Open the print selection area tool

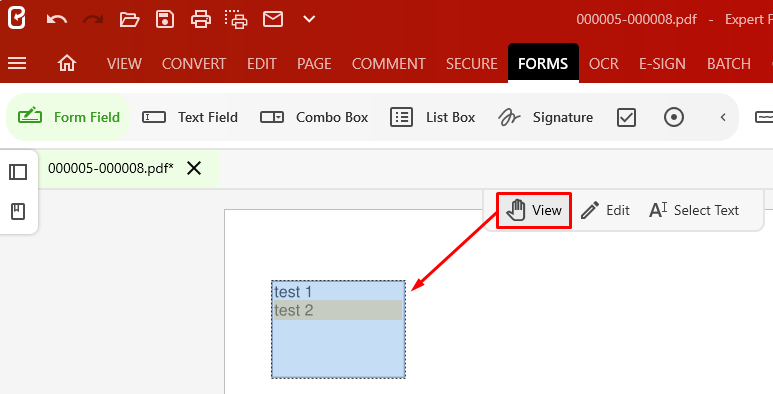pyautogui.click(x=236, y=19)
